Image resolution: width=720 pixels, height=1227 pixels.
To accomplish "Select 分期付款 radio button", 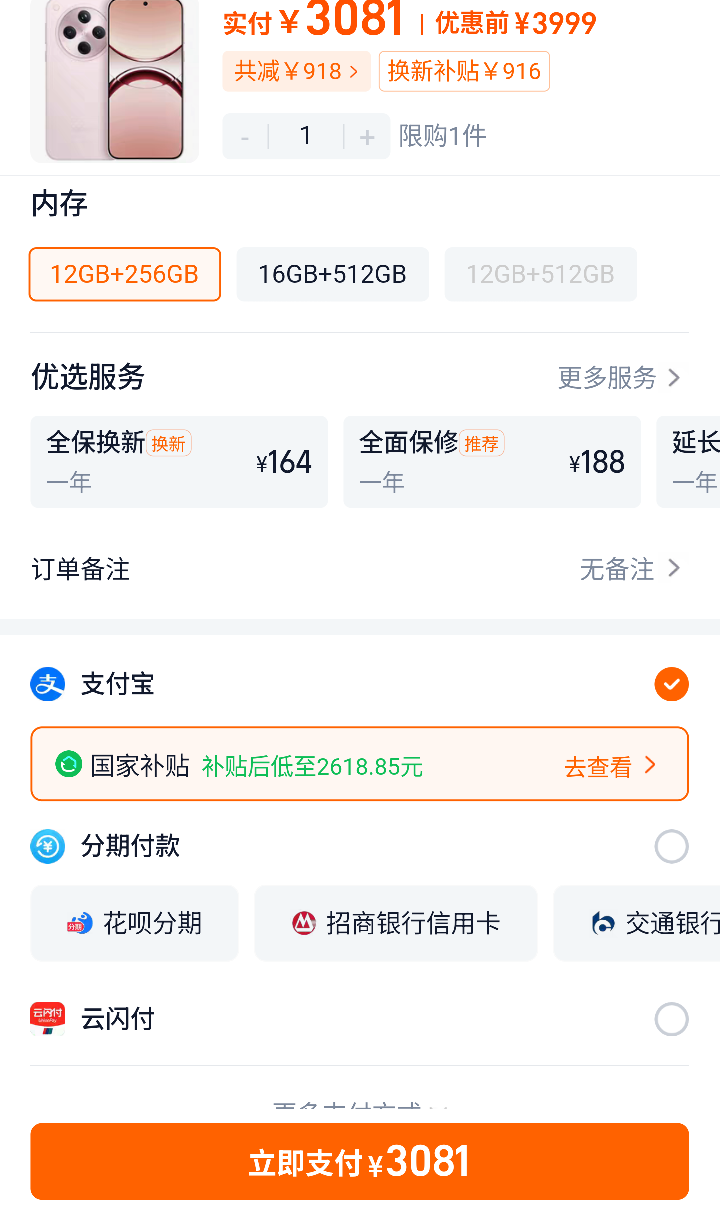I will (672, 846).
